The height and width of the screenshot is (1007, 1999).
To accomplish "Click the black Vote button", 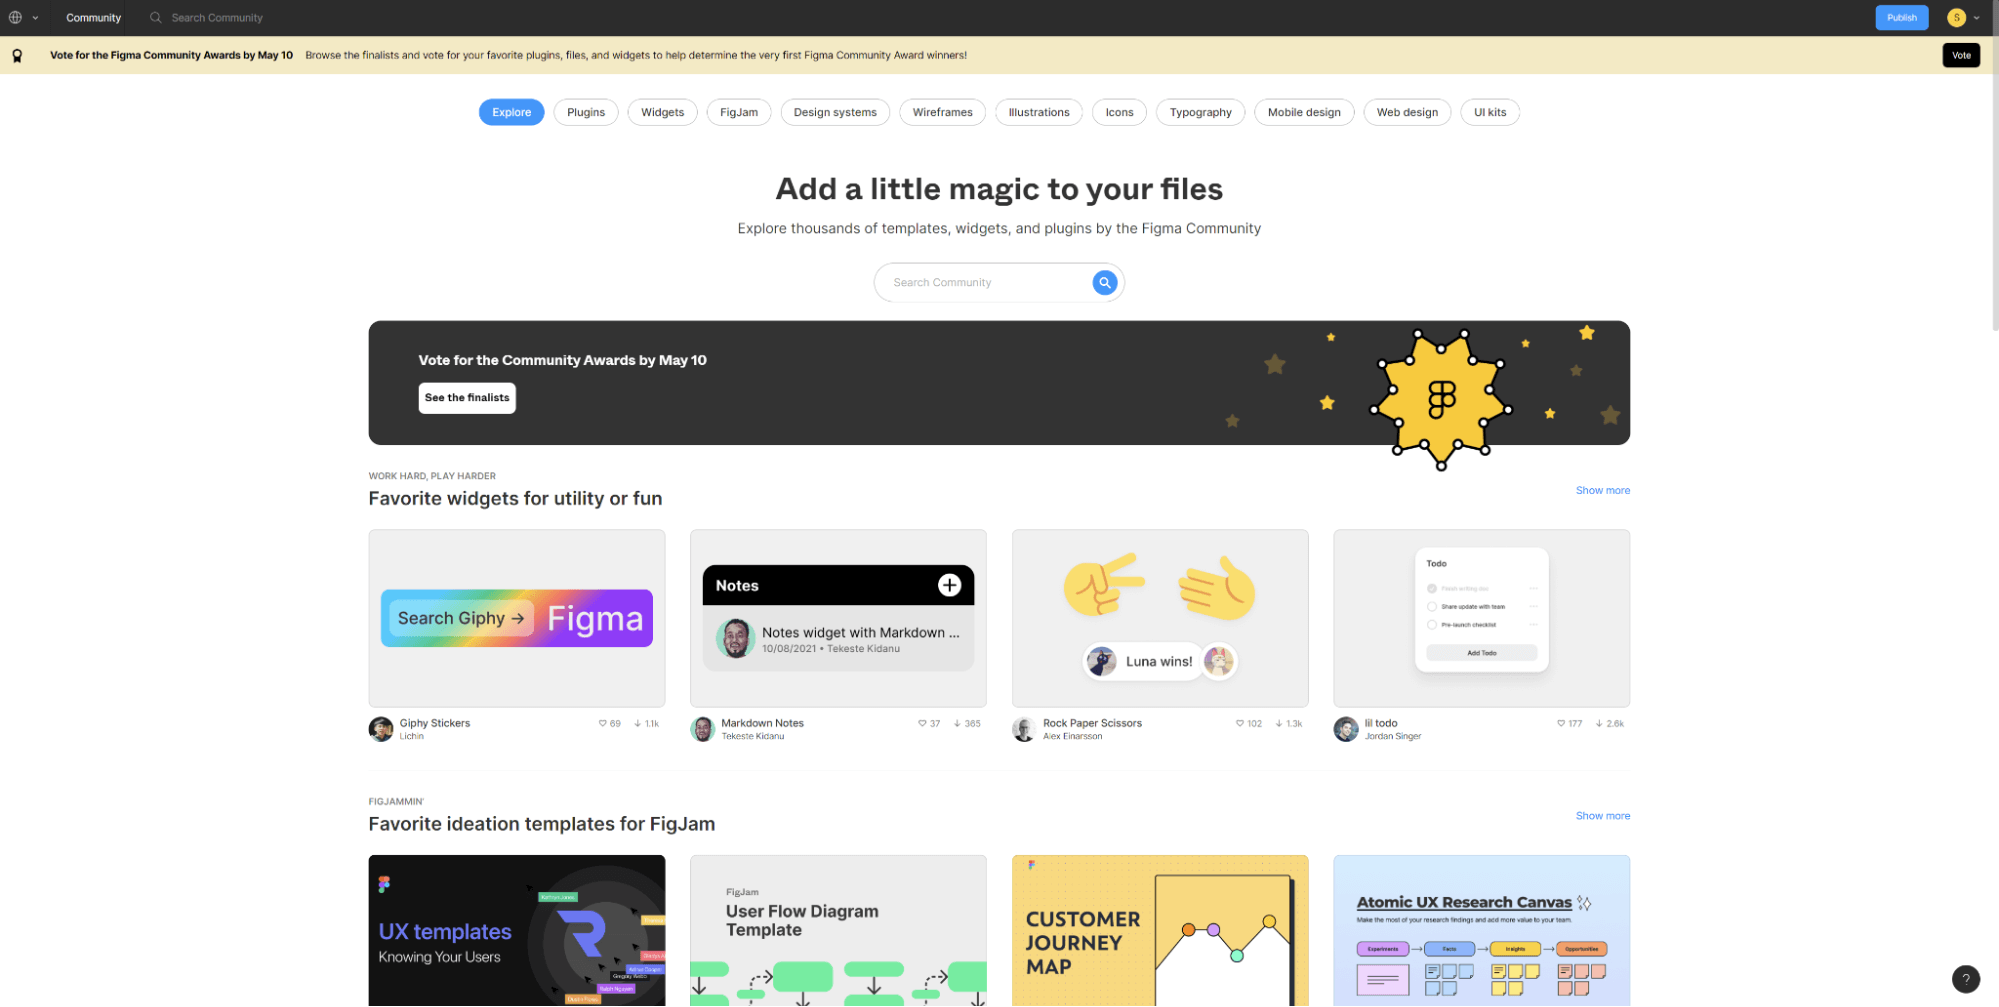I will (x=1961, y=55).
